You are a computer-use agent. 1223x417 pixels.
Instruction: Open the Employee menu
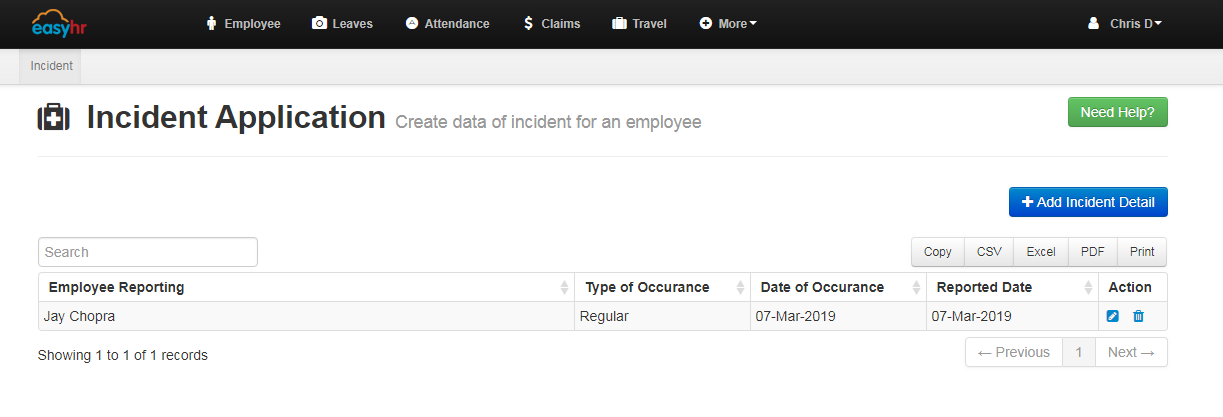243,24
